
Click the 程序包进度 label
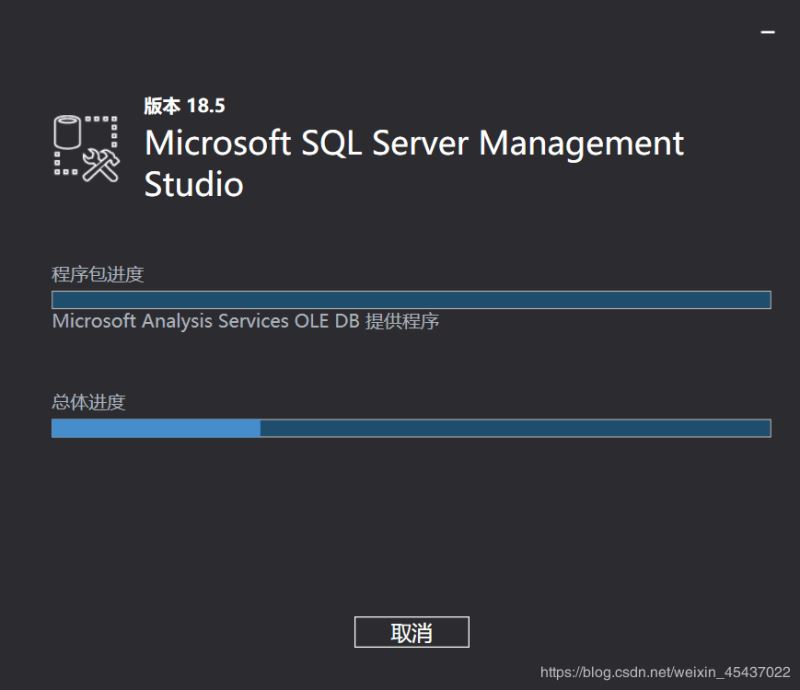tap(98, 274)
